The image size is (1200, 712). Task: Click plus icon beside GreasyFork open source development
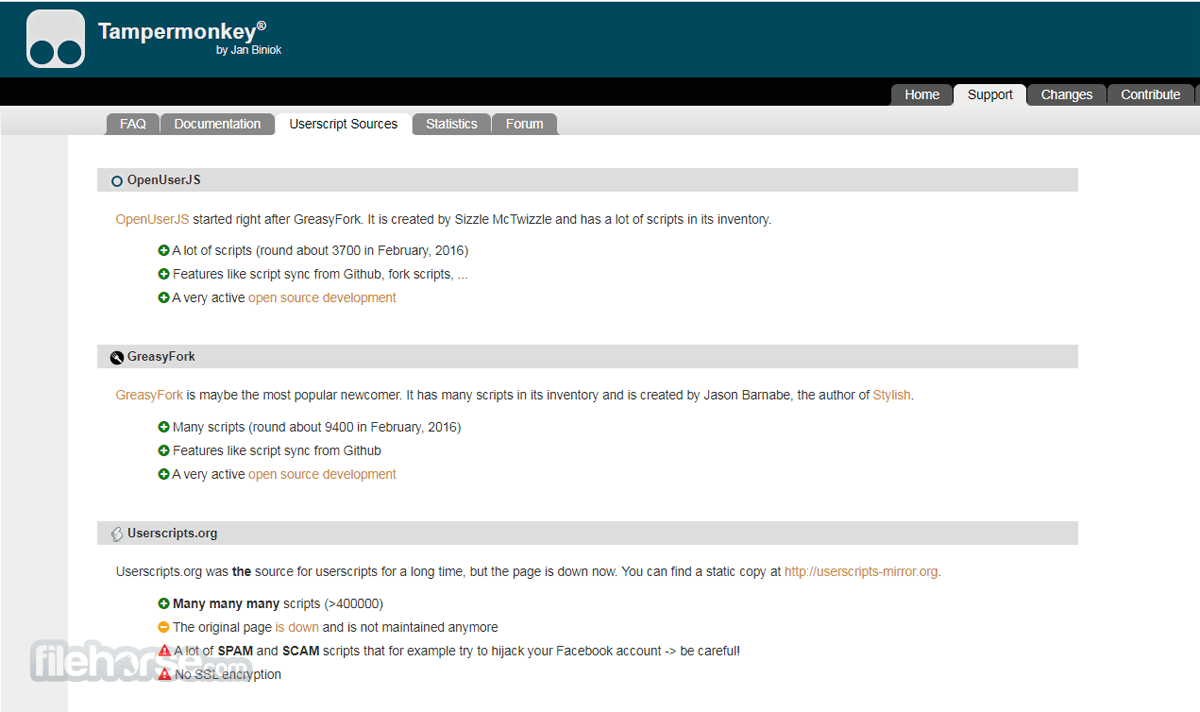[x=164, y=475]
